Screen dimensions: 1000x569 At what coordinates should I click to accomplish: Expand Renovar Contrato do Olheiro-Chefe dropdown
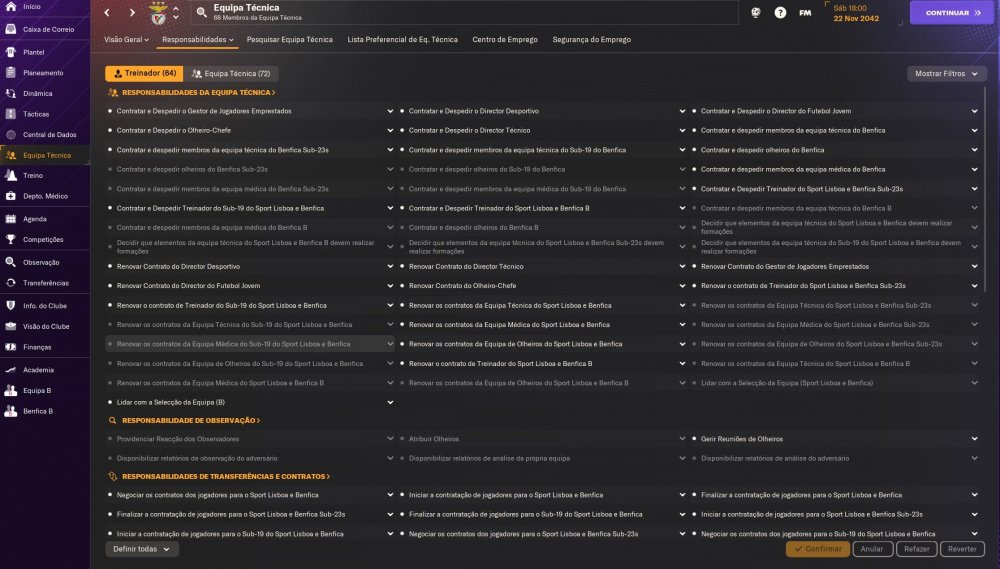click(682, 286)
